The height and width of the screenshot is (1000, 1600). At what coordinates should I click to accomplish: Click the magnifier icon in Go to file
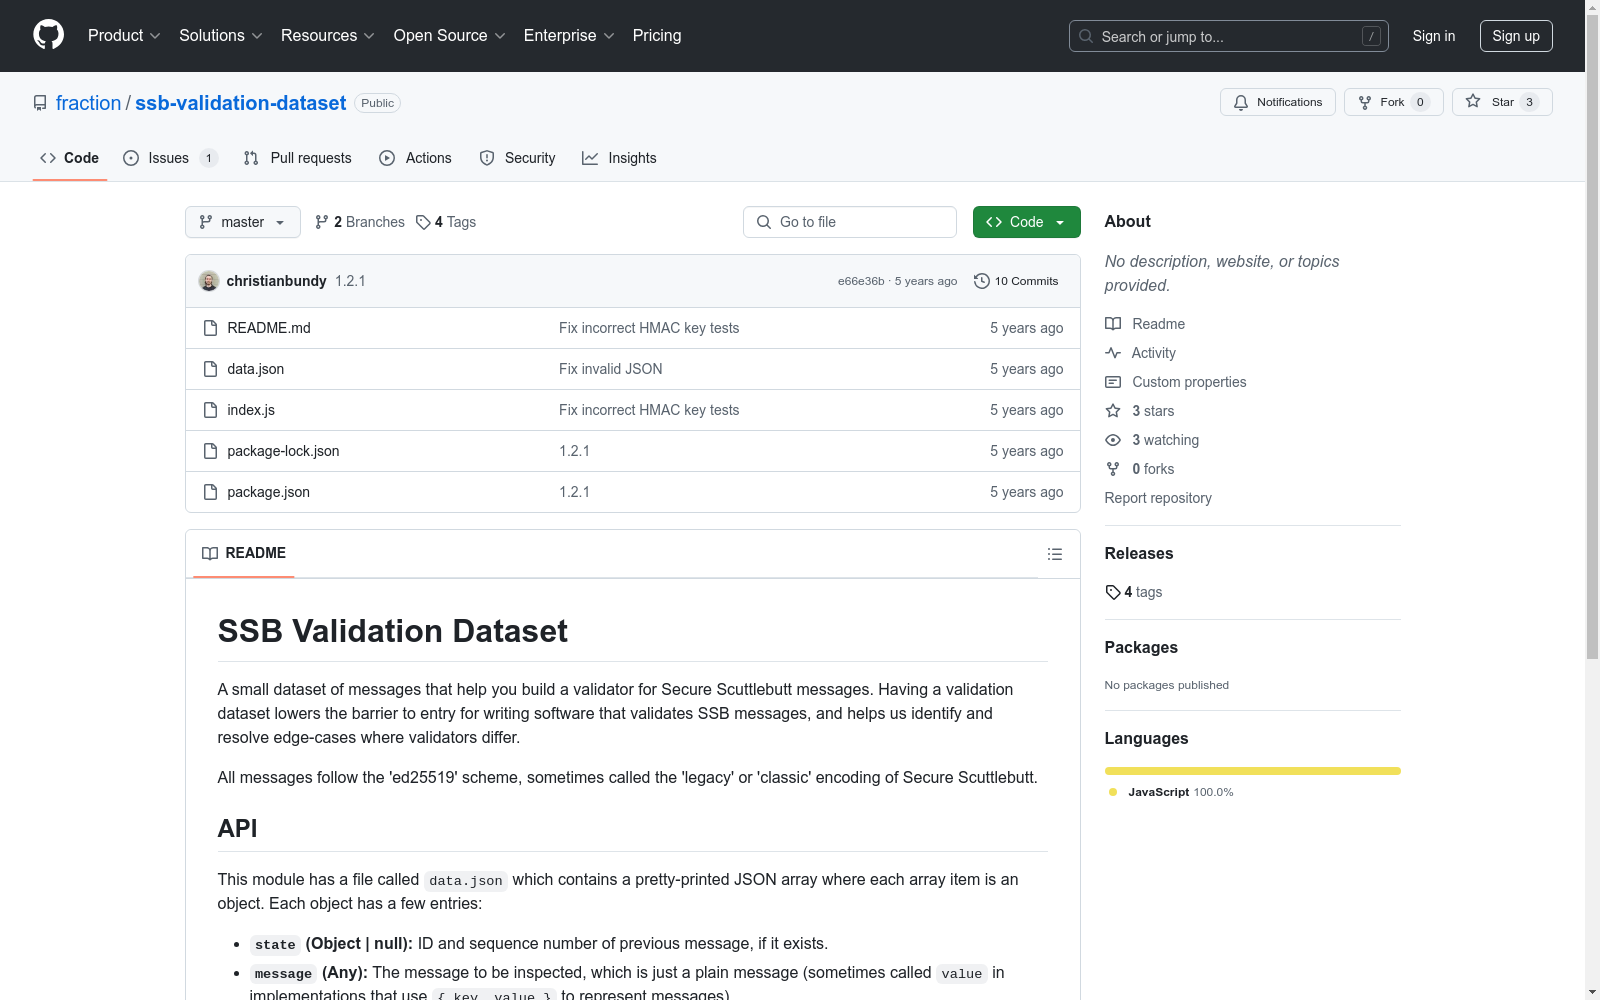764,222
